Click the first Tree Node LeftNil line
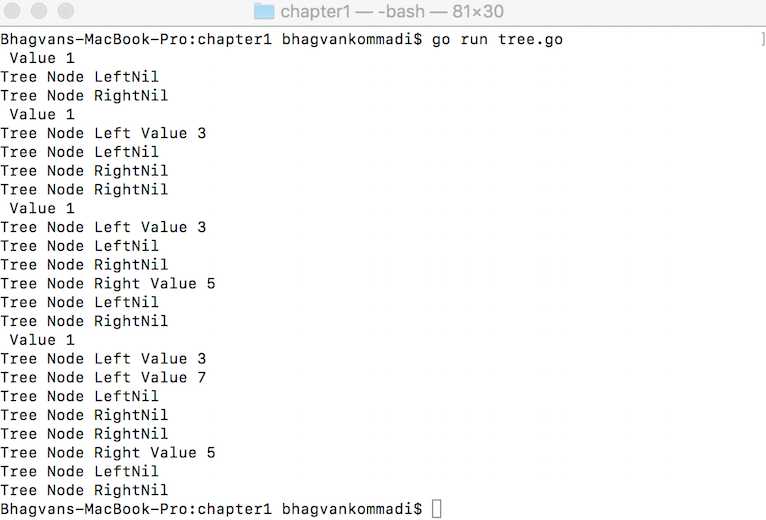The height and width of the screenshot is (520, 766). tap(80, 77)
